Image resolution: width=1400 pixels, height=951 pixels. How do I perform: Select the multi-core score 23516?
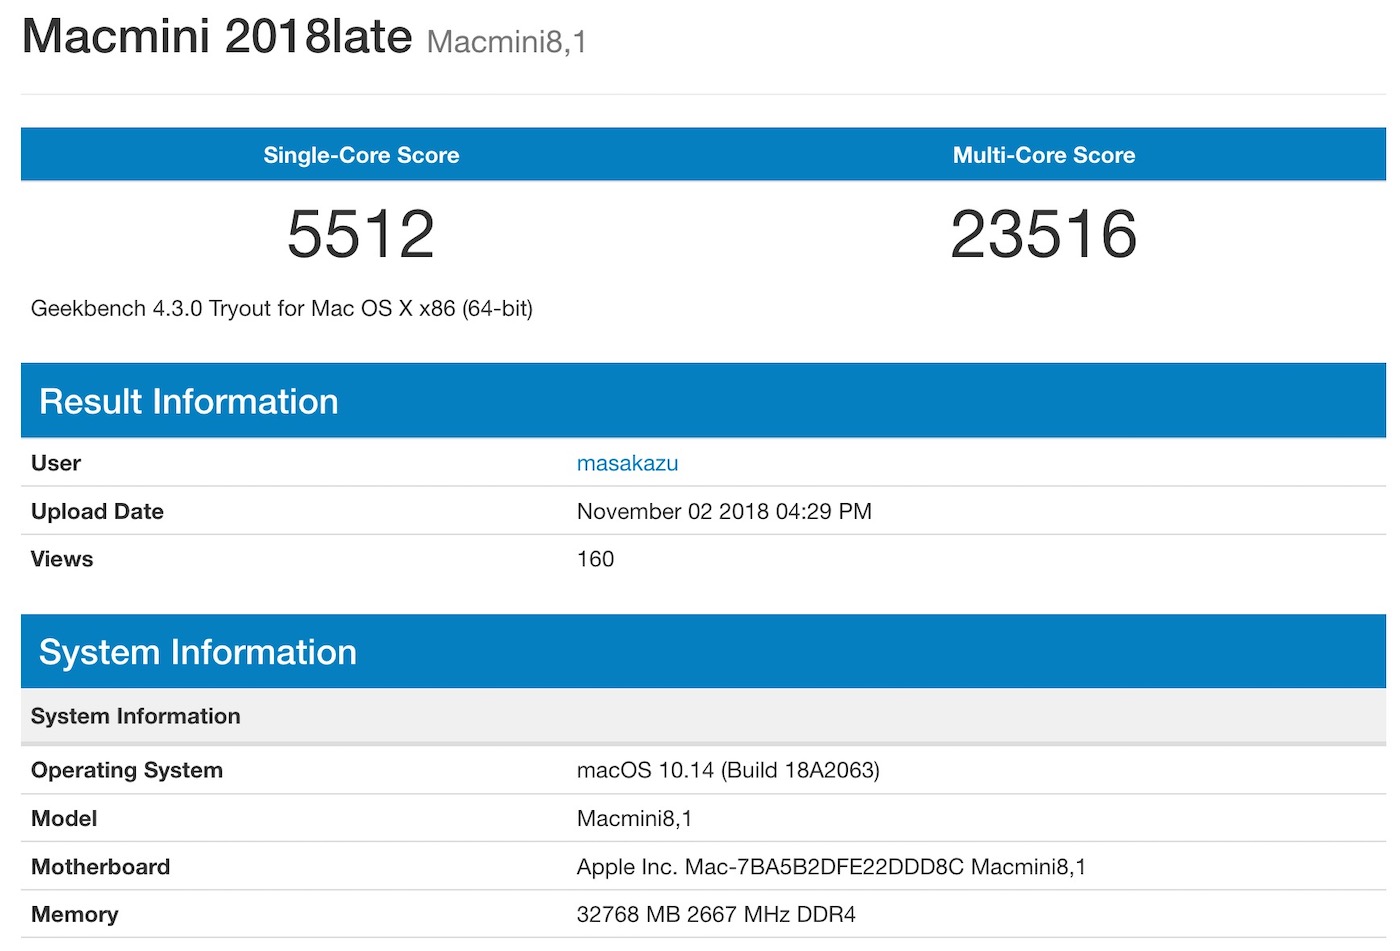coord(1044,232)
